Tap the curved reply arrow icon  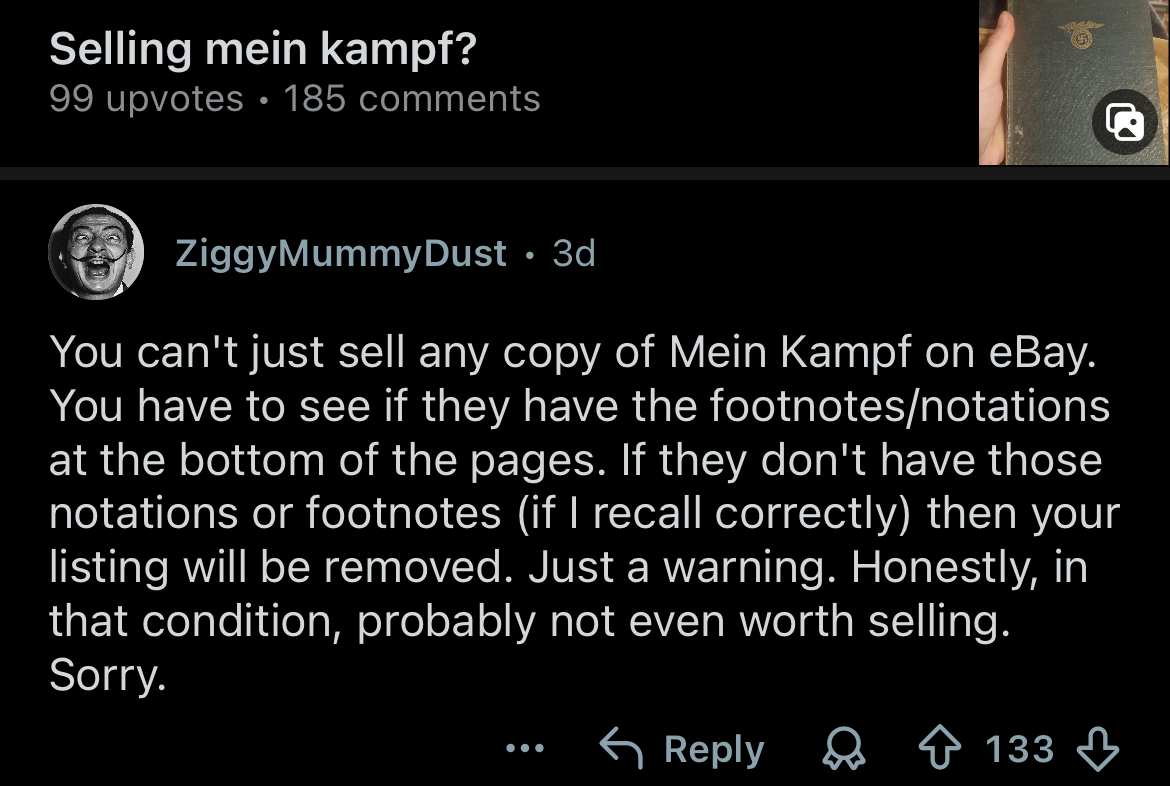[620, 748]
